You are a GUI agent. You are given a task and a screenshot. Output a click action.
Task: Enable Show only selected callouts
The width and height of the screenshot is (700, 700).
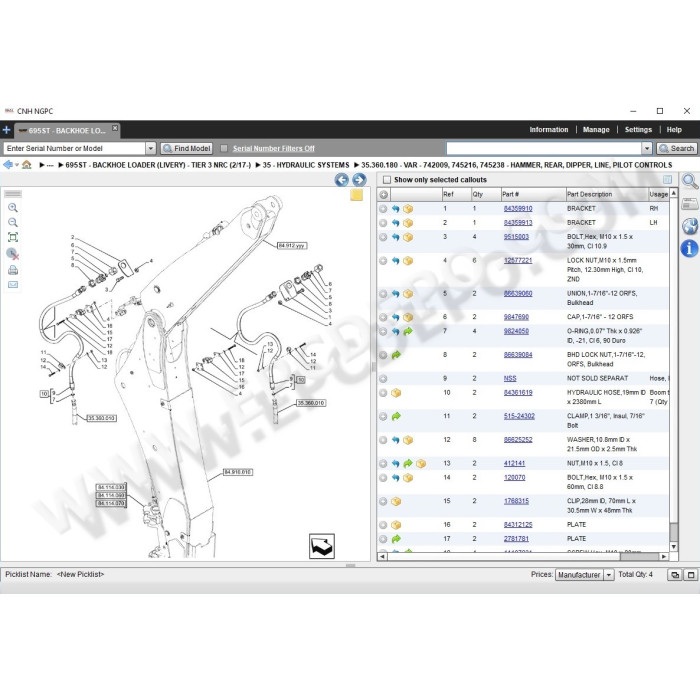point(387,179)
